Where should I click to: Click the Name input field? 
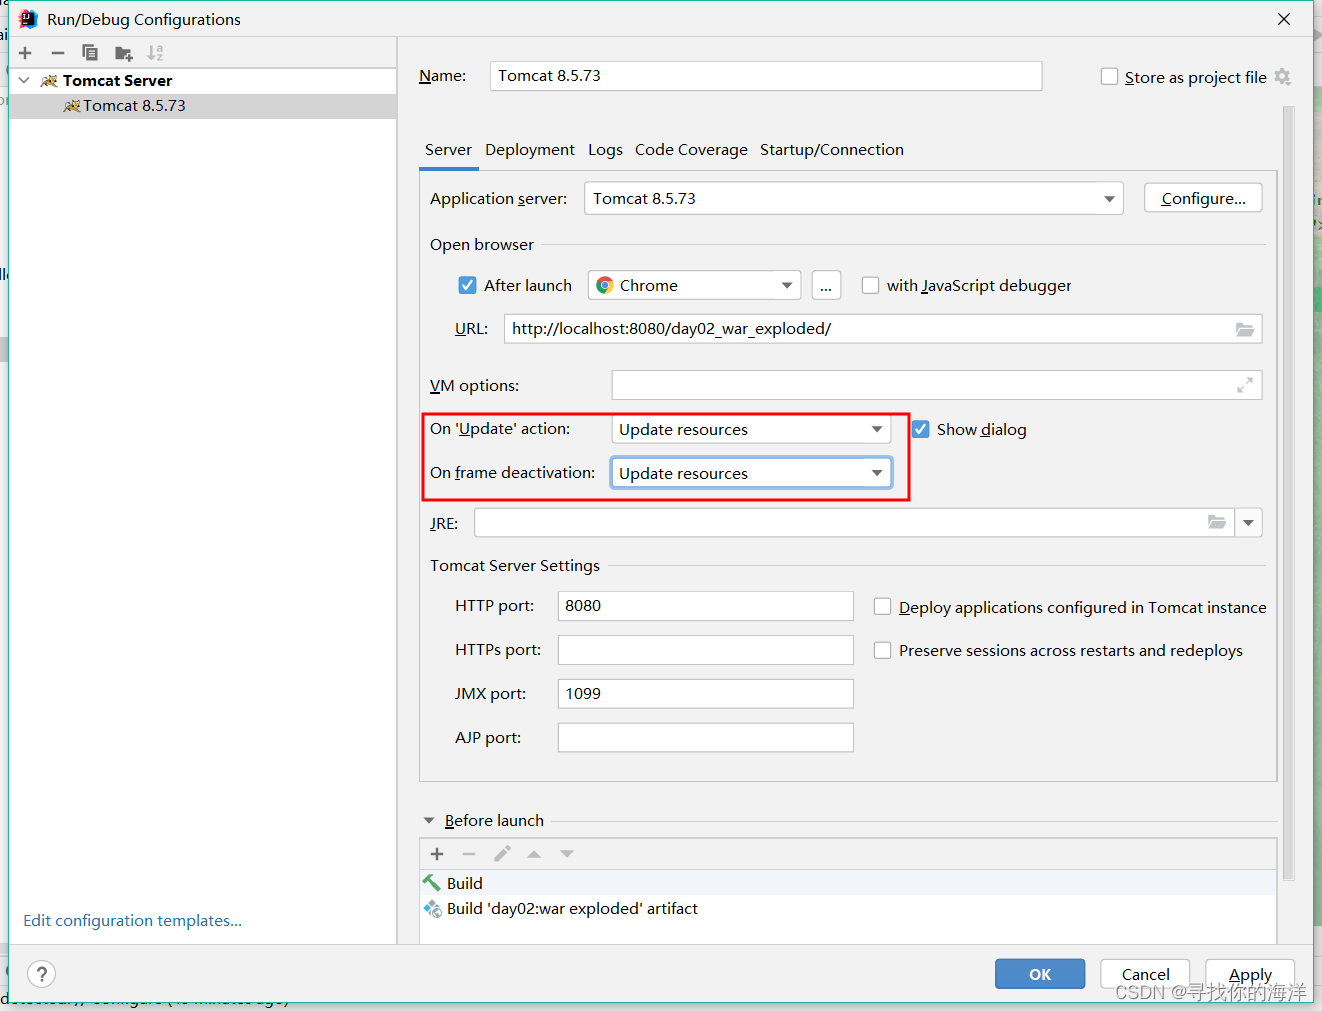pyautogui.click(x=766, y=76)
